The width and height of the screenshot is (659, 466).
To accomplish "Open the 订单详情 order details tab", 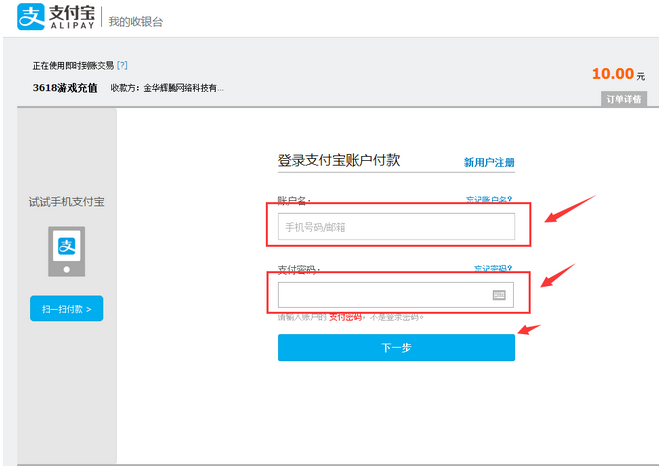I will coord(624,99).
